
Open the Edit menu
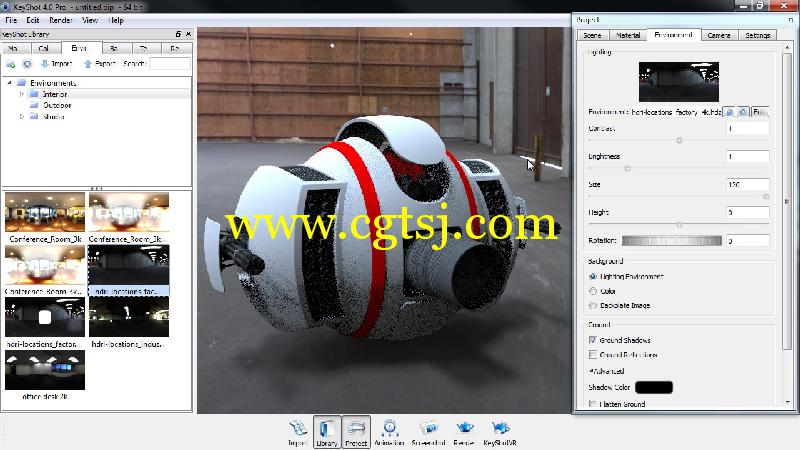coord(33,20)
